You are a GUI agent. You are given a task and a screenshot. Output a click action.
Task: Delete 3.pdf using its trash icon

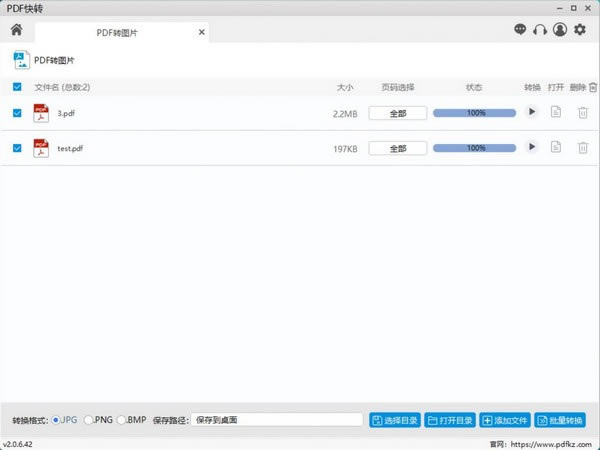[x=582, y=112]
